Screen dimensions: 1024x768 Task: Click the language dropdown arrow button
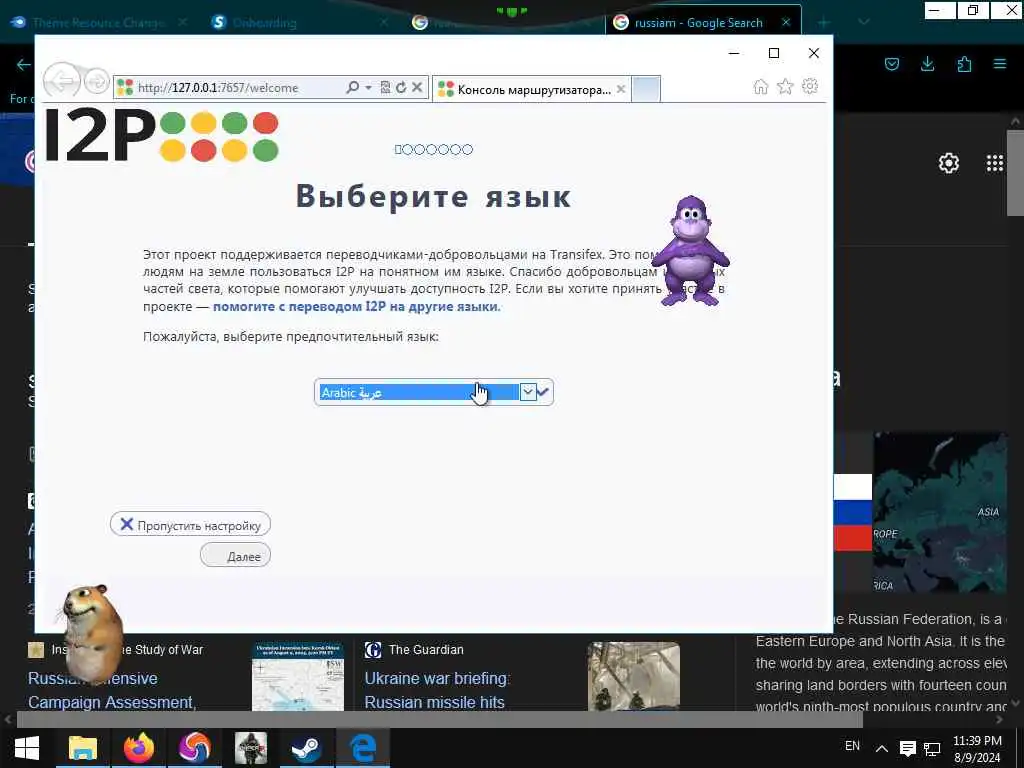coord(528,392)
